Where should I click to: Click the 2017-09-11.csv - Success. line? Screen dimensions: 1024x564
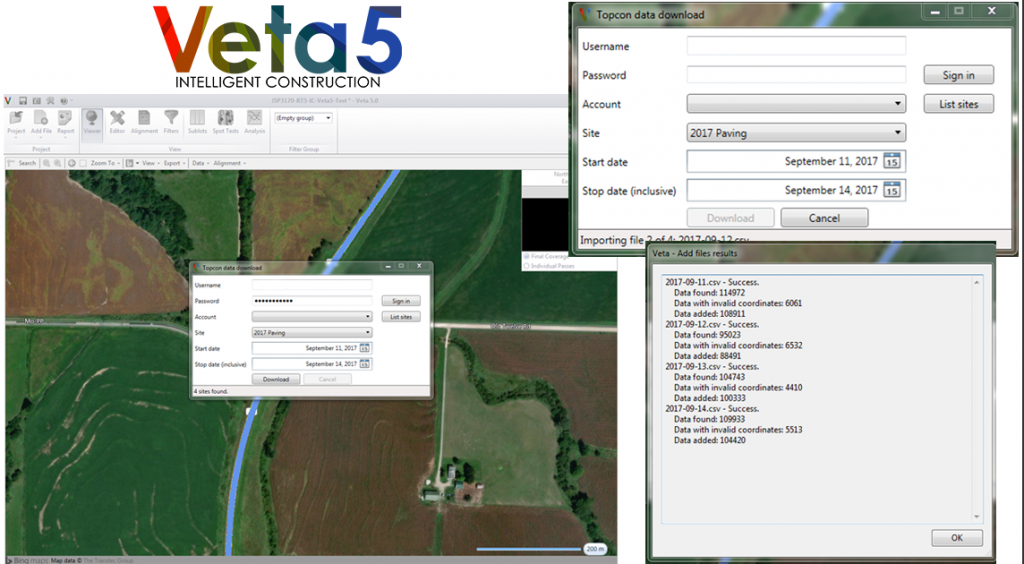[712, 282]
